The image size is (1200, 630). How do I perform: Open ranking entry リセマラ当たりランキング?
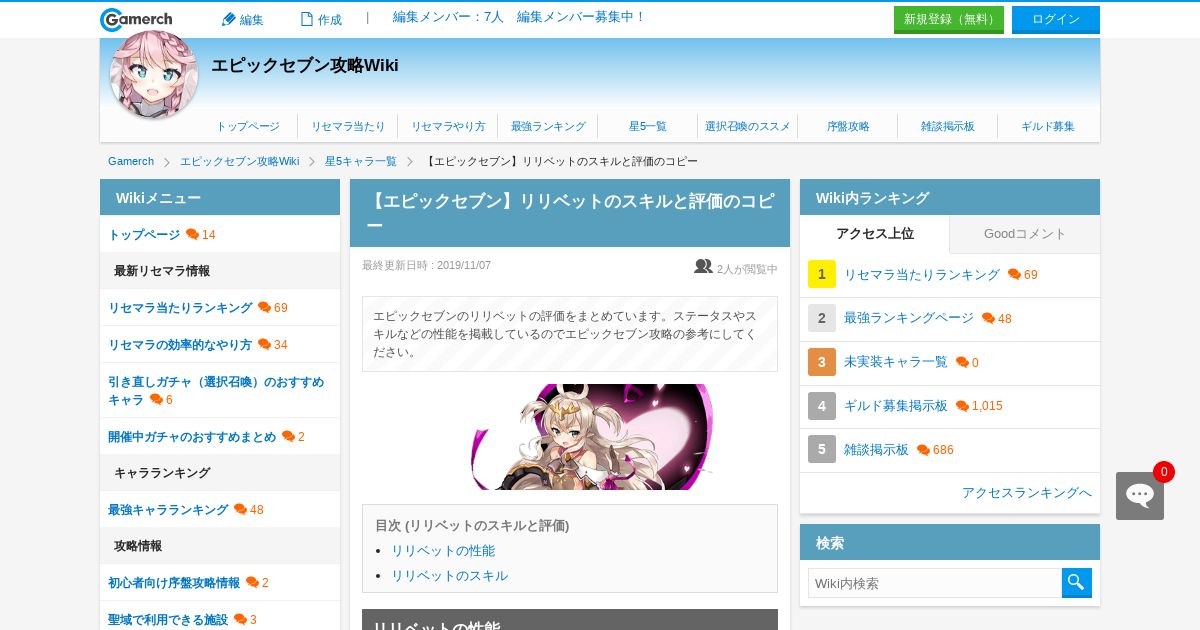click(922, 275)
